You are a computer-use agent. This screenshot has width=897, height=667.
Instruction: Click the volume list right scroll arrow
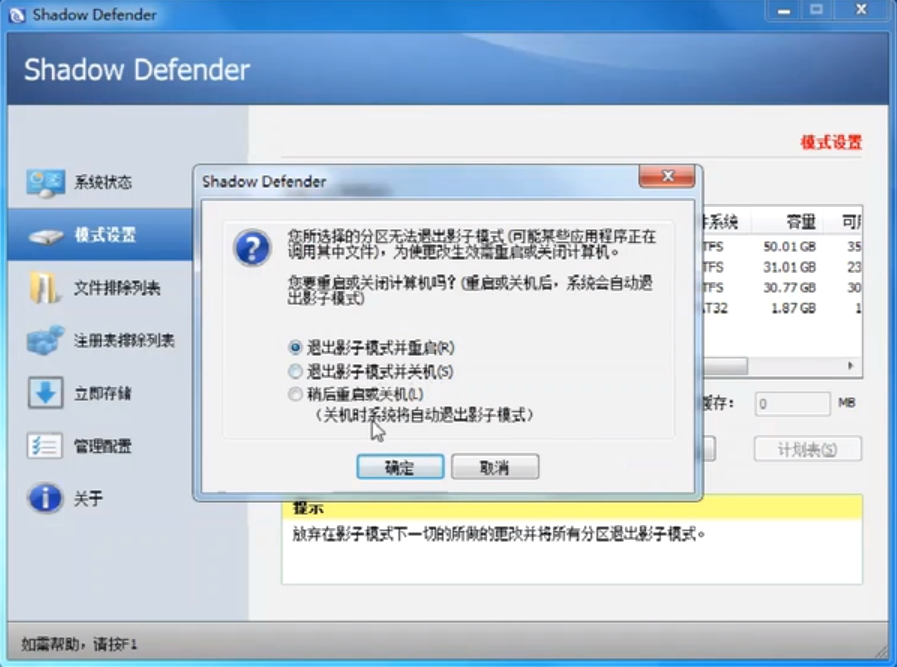[x=851, y=366]
